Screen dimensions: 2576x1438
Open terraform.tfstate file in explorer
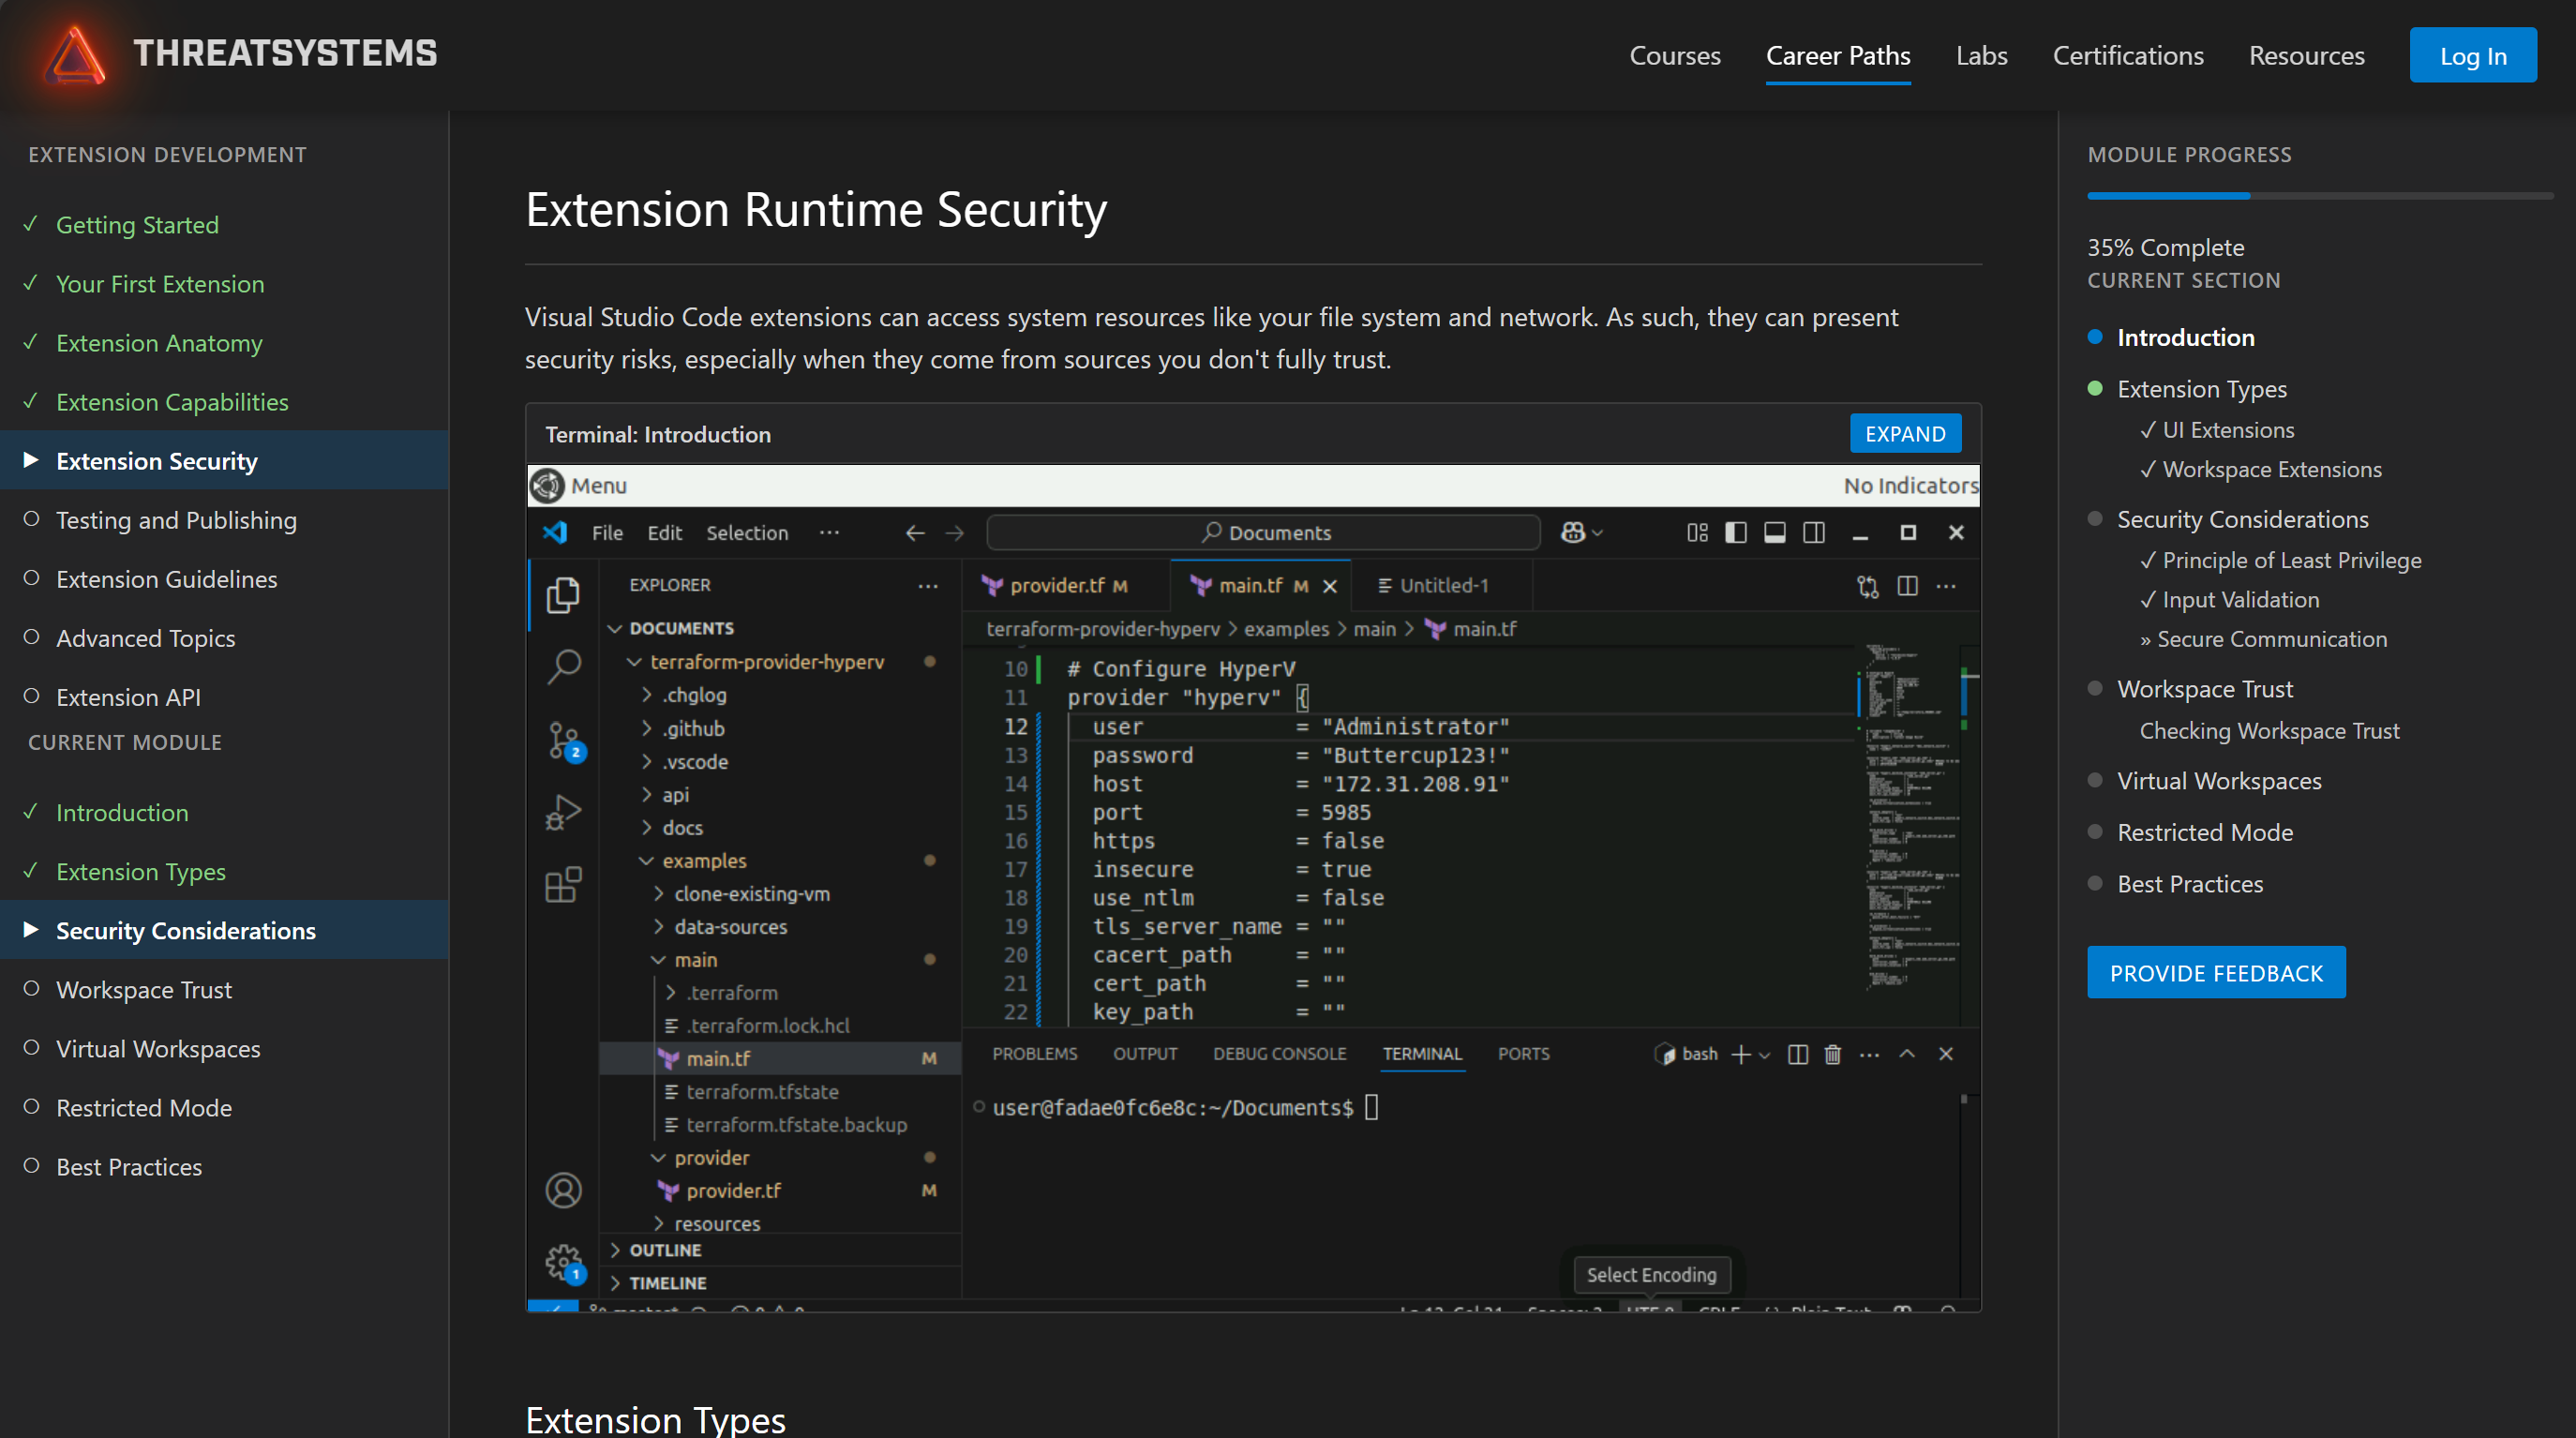762,1092
